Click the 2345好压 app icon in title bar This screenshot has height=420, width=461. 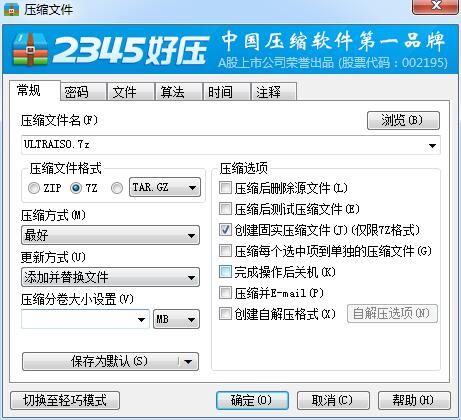tap(11, 9)
